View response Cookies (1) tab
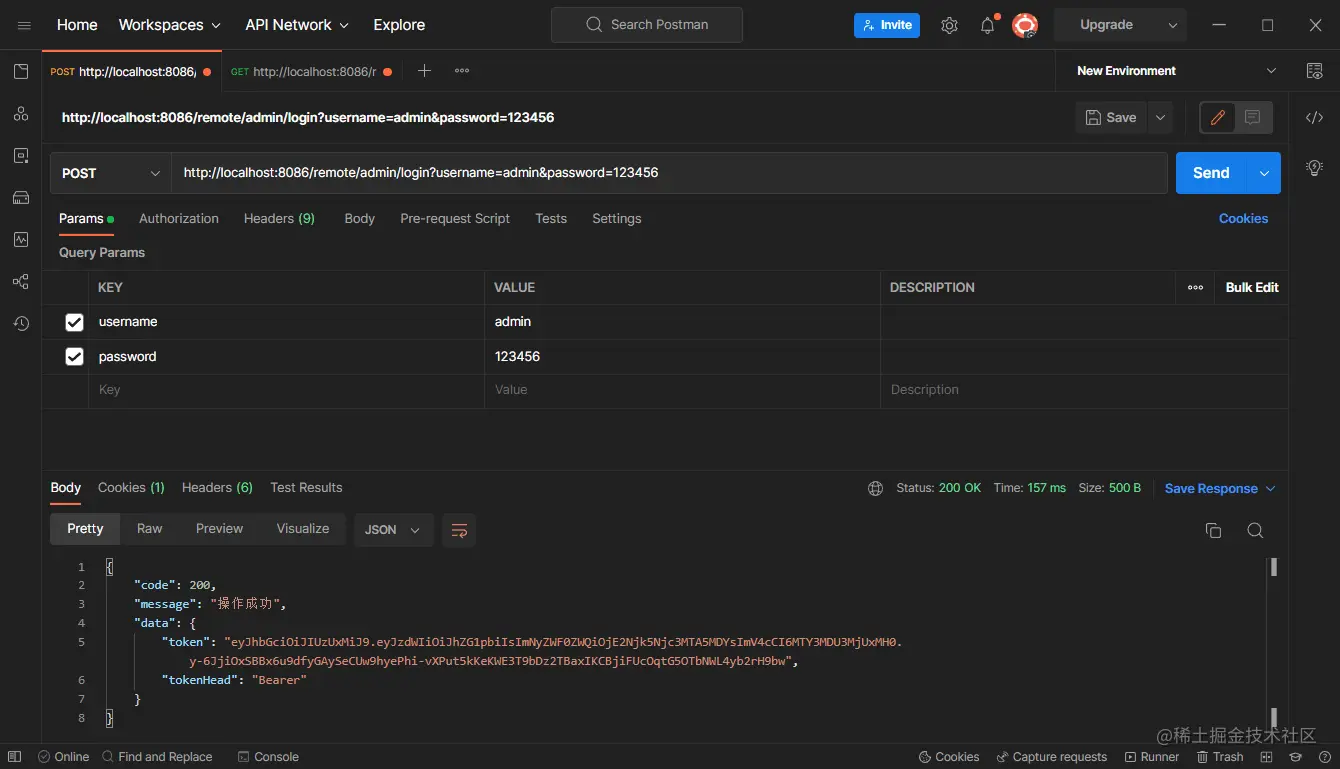Image resolution: width=1340 pixels, height=769 pixels. (x=131, y=487)
